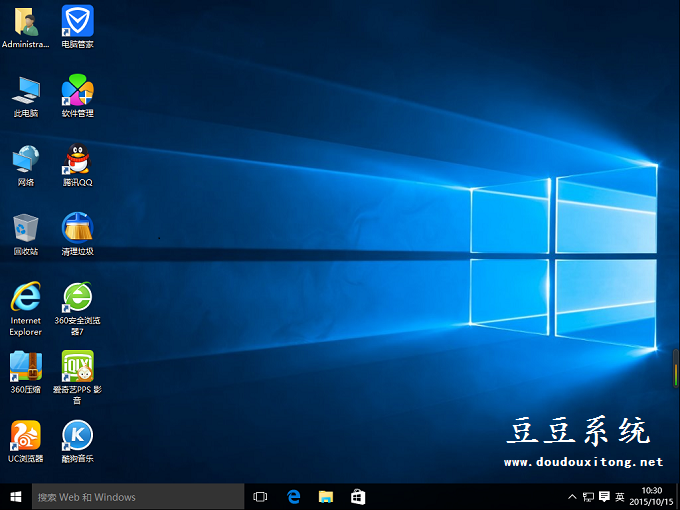This screenshot has height=510, width=680.
Task: Expand the hidden system tray icons
Action: [x=572, y=497]
